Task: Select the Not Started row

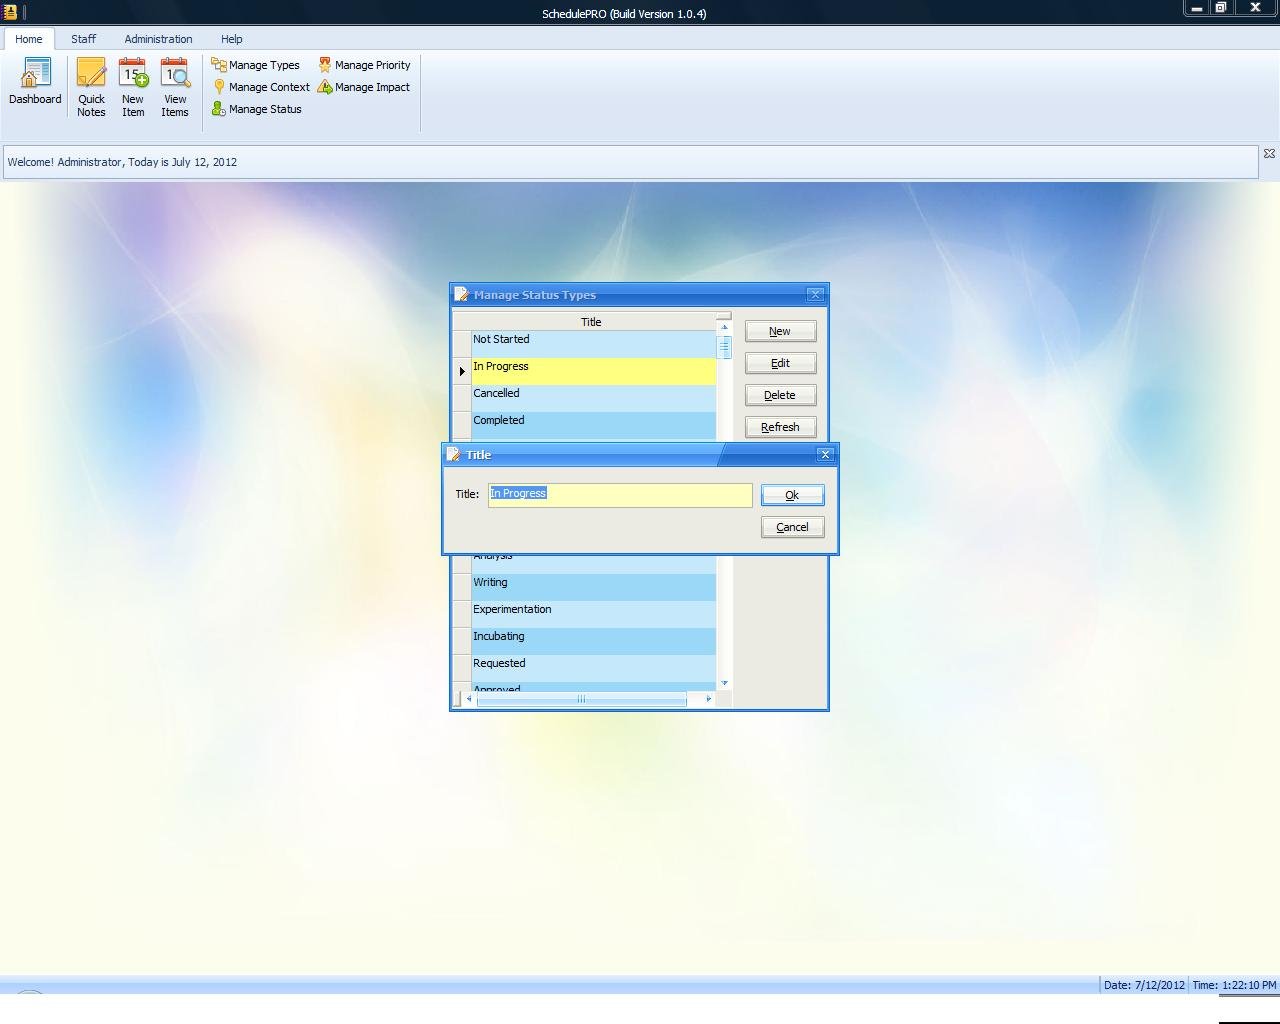Action: coord(592,340)
